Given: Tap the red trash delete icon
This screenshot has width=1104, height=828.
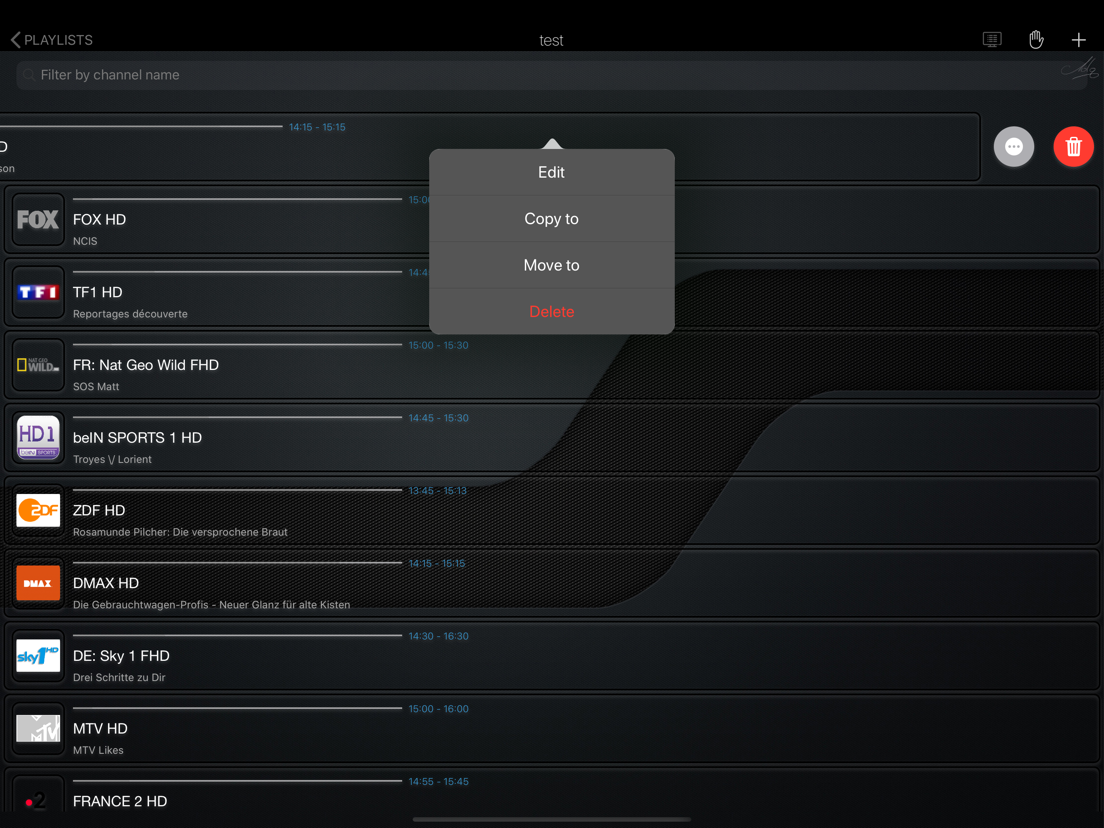Looking at the screenshot, I should point(1073,146).
